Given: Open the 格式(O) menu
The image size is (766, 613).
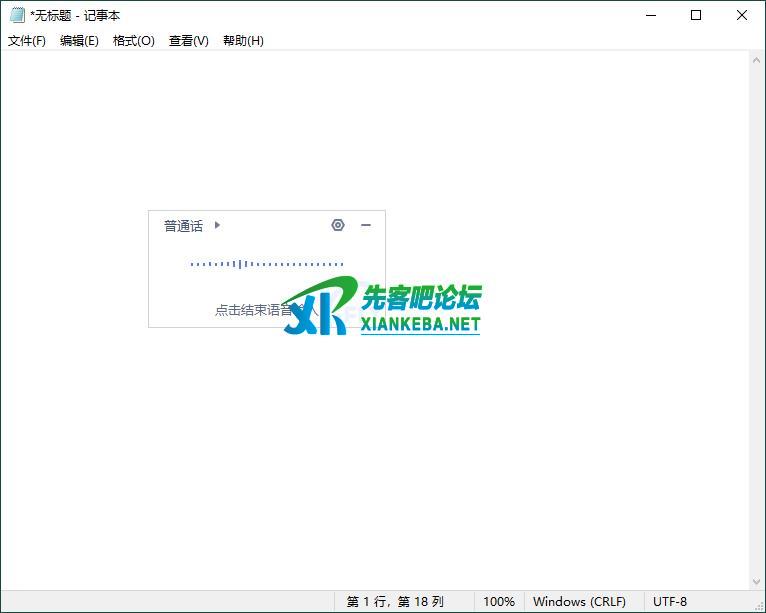Looking at the screenshot, I should pos(133,41).
